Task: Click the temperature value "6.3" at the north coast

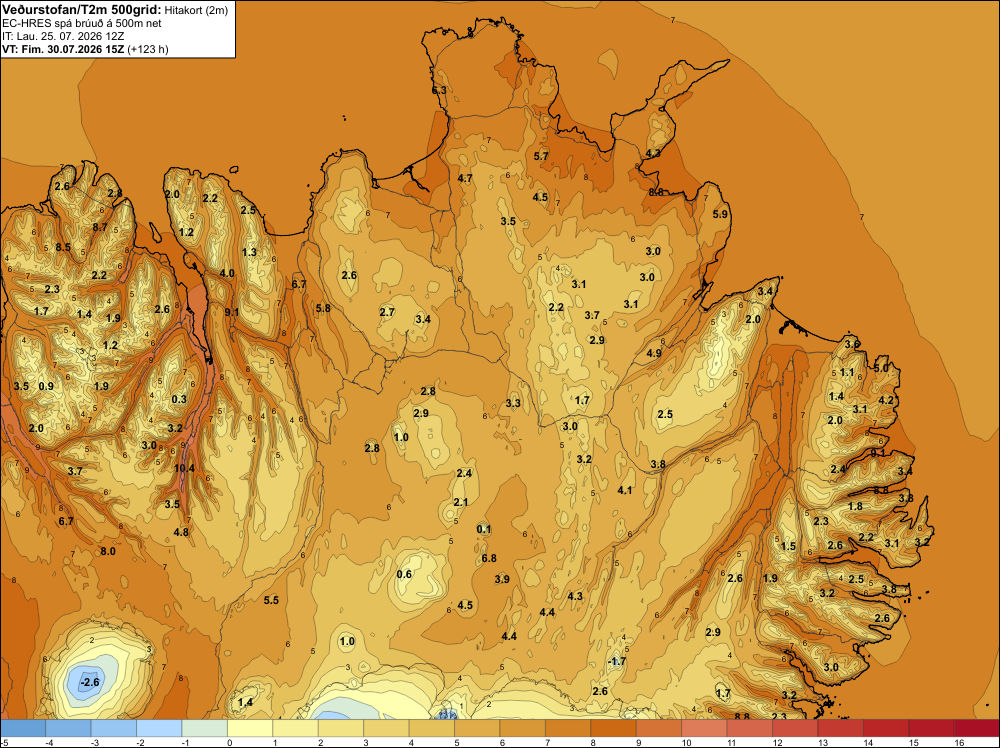Action: pos(439,91)
